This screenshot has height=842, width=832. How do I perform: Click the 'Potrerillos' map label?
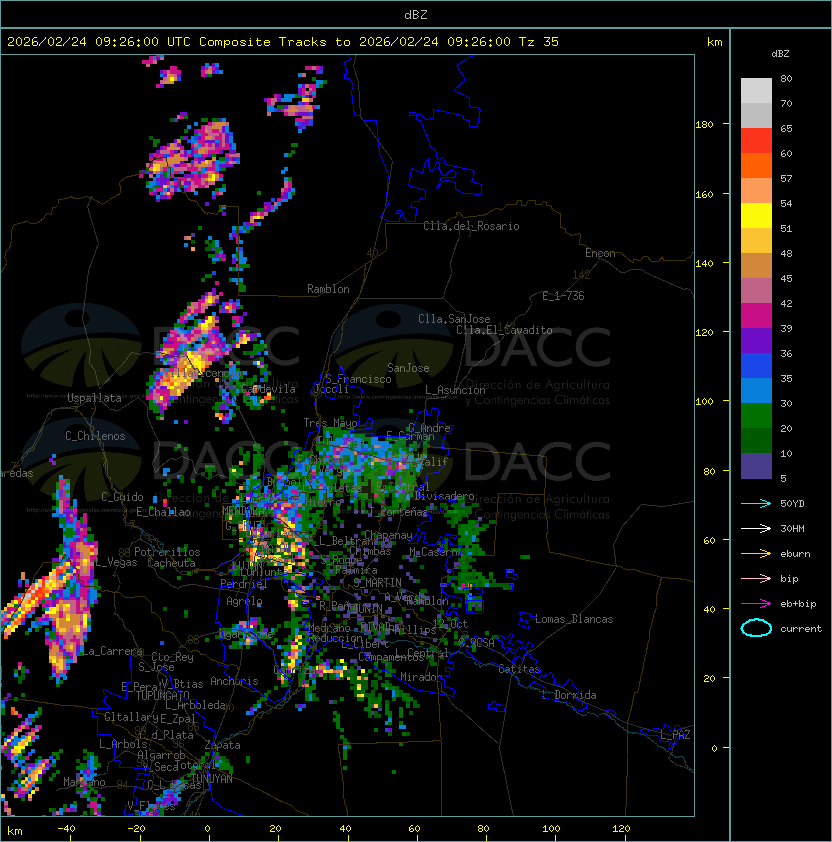[167, 552]
